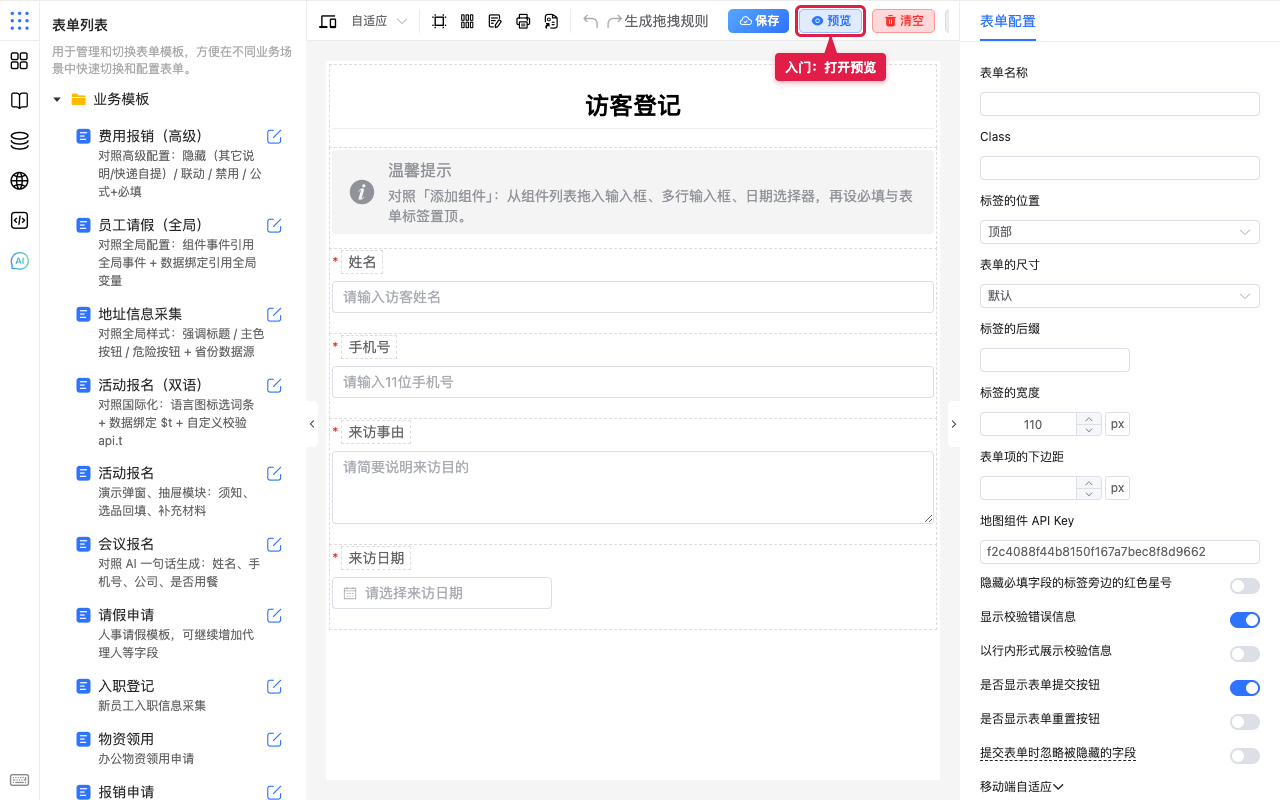Open the 表单的尺寸 dropdown showing 默认
Image resolution: width=1280 pixels, height=800 pixels.
[x=1119, y=296]
